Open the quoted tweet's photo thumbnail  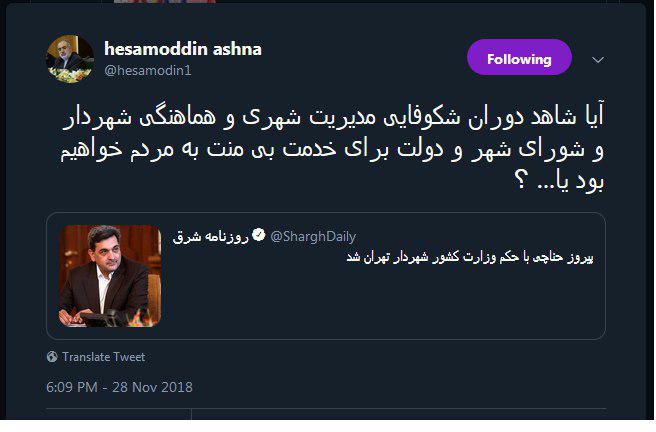click(x=110, y=278)
